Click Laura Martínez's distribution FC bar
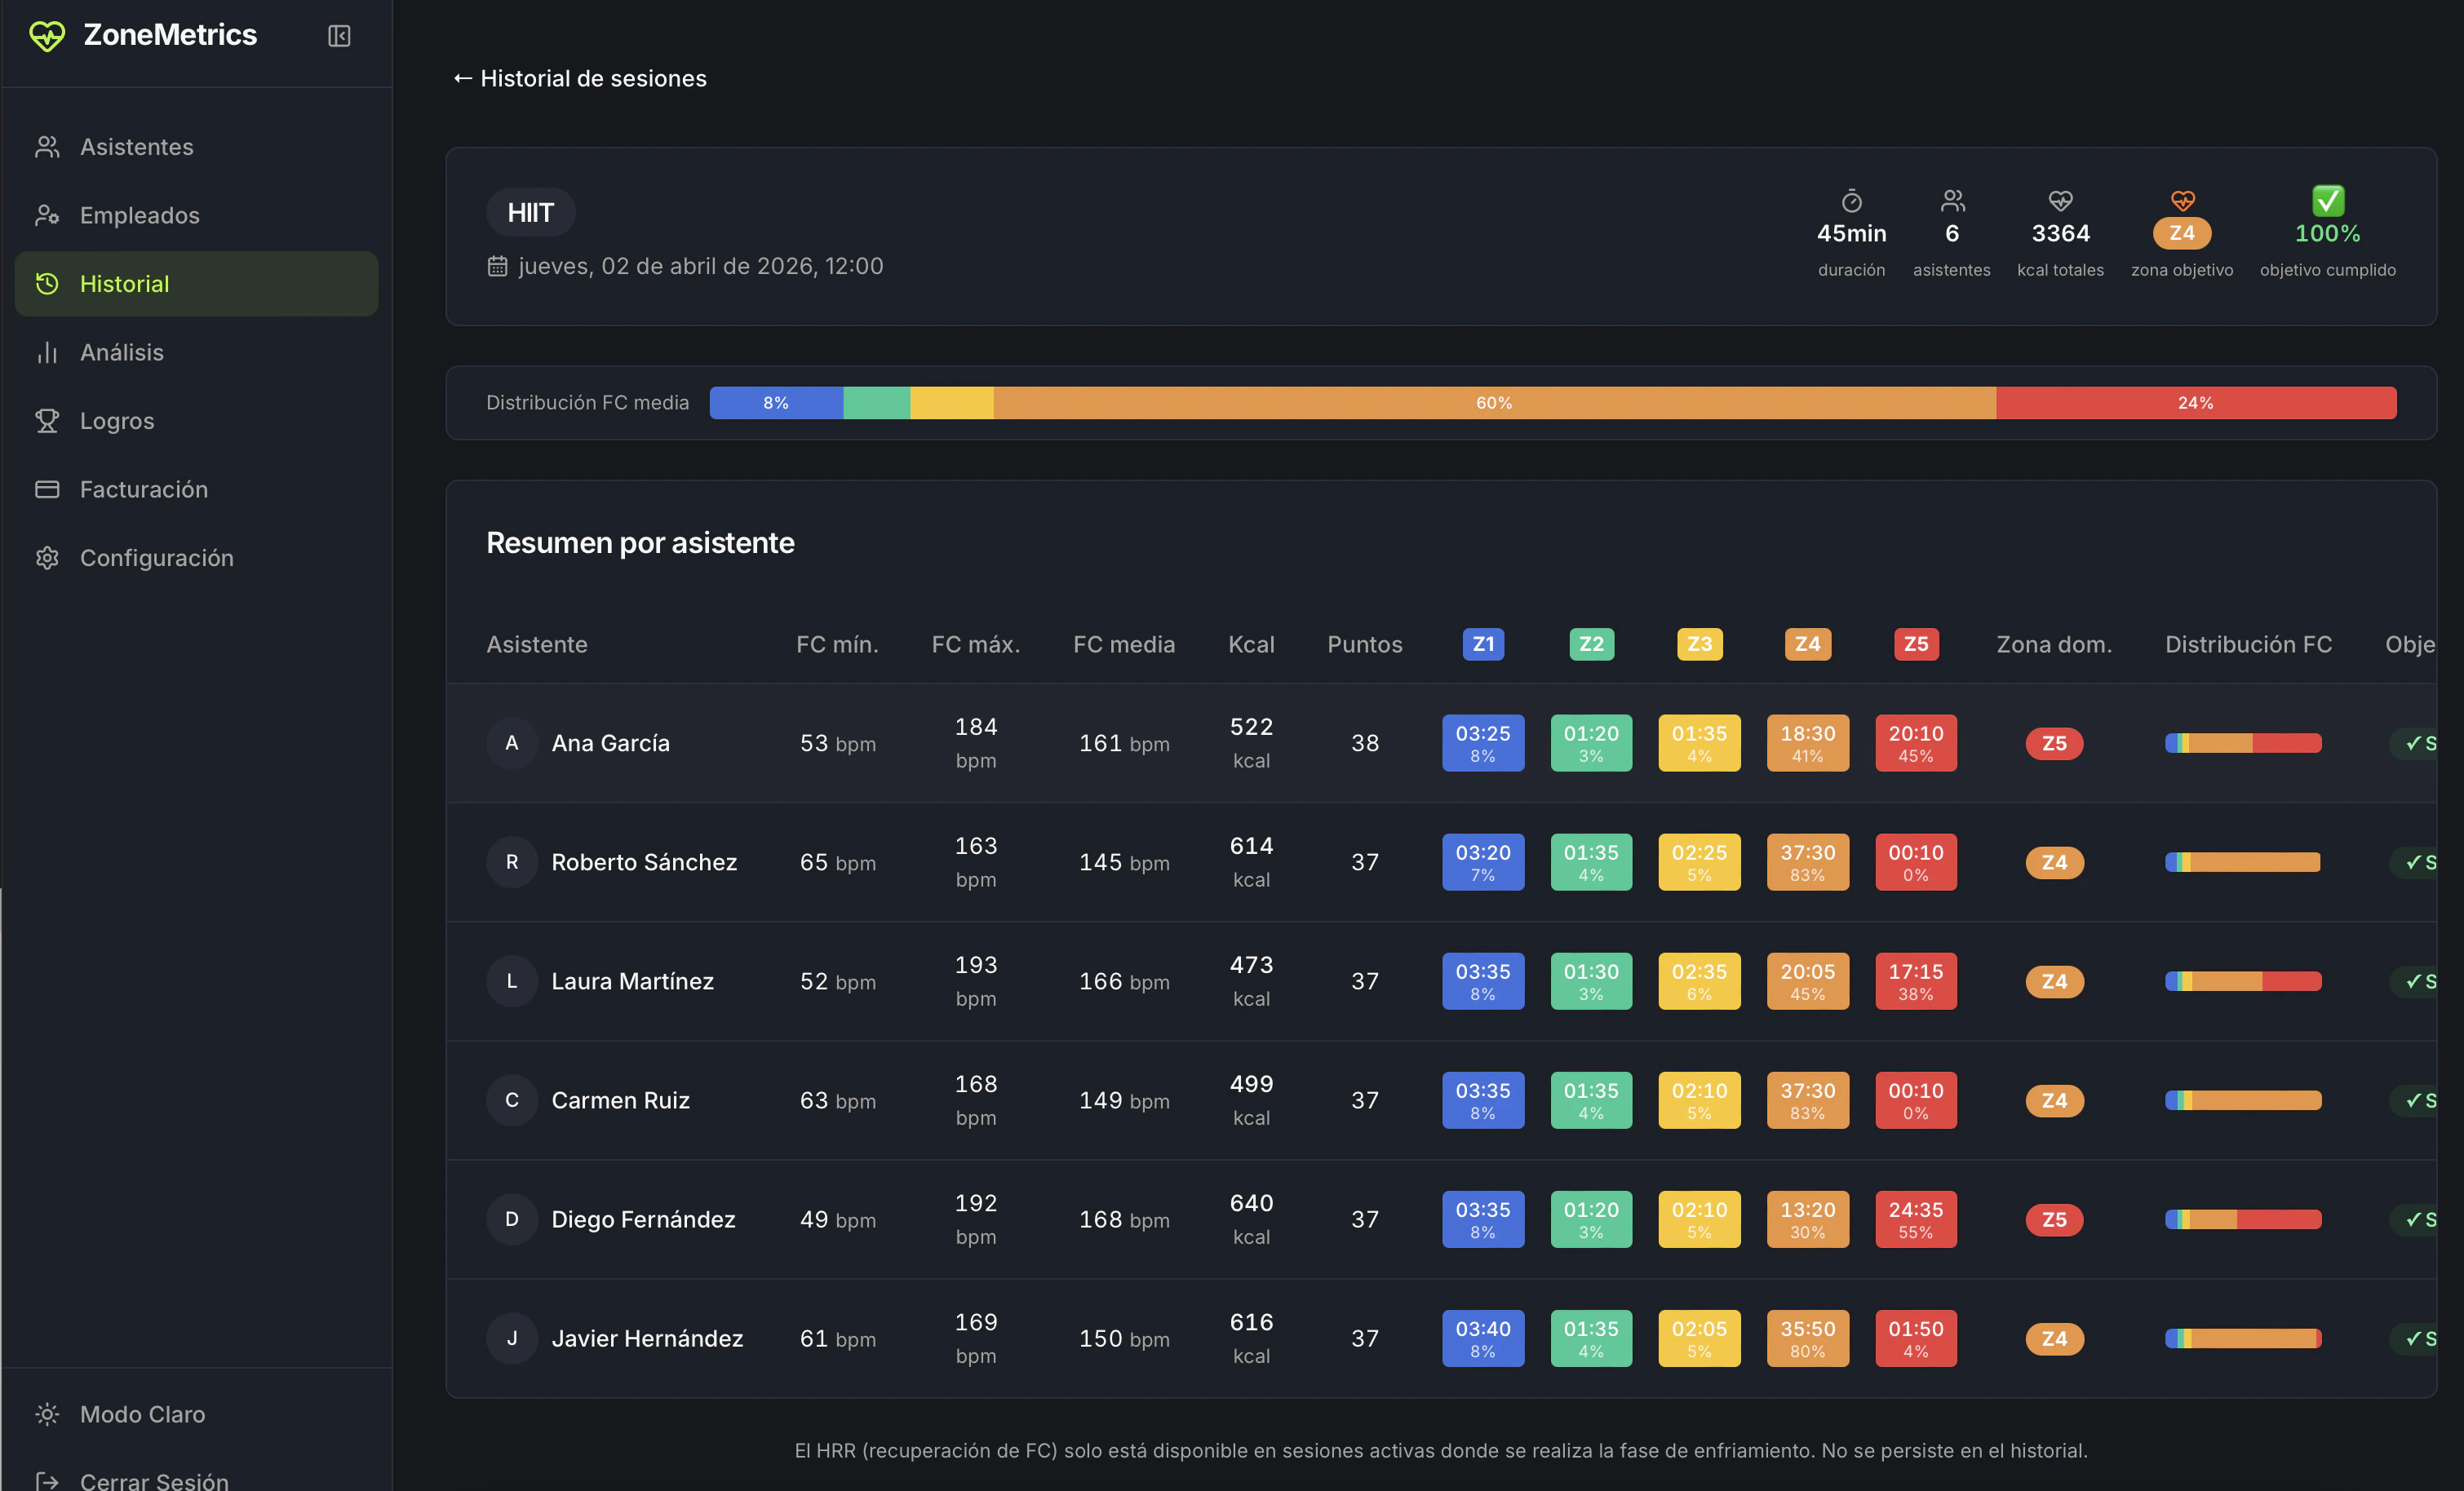2464x1491 pixels. click(2243, 981)
